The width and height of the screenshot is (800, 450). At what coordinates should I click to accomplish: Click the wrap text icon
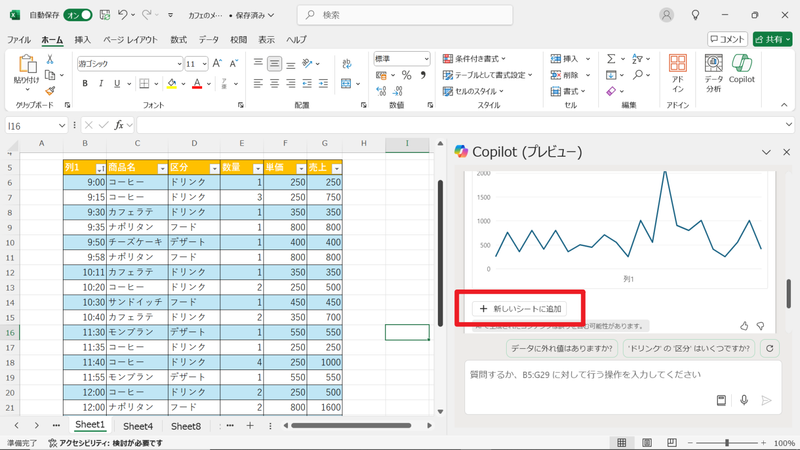point(347,64)
